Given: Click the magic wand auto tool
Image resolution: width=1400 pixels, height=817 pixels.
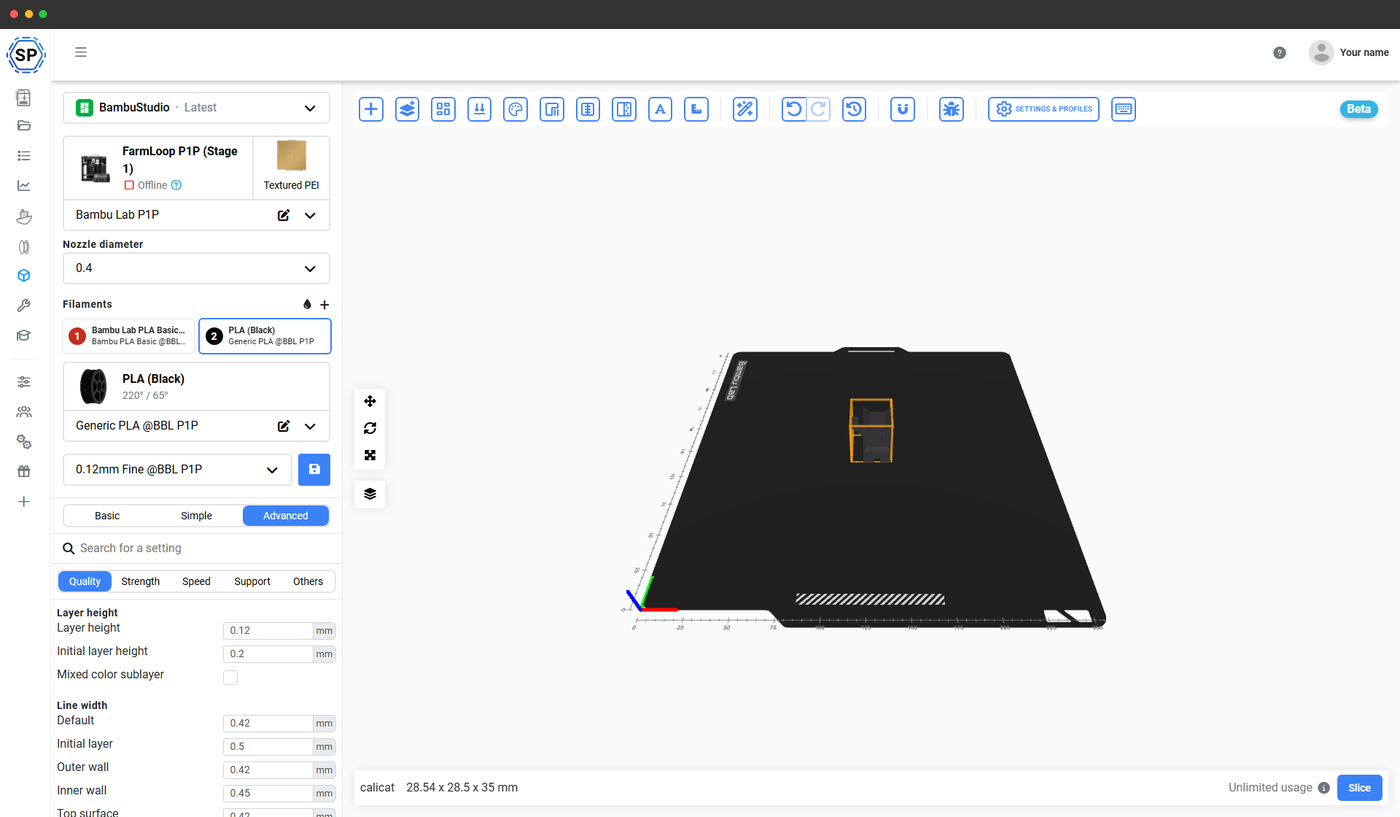Looking at the screenshot, I should coord(745,109).
